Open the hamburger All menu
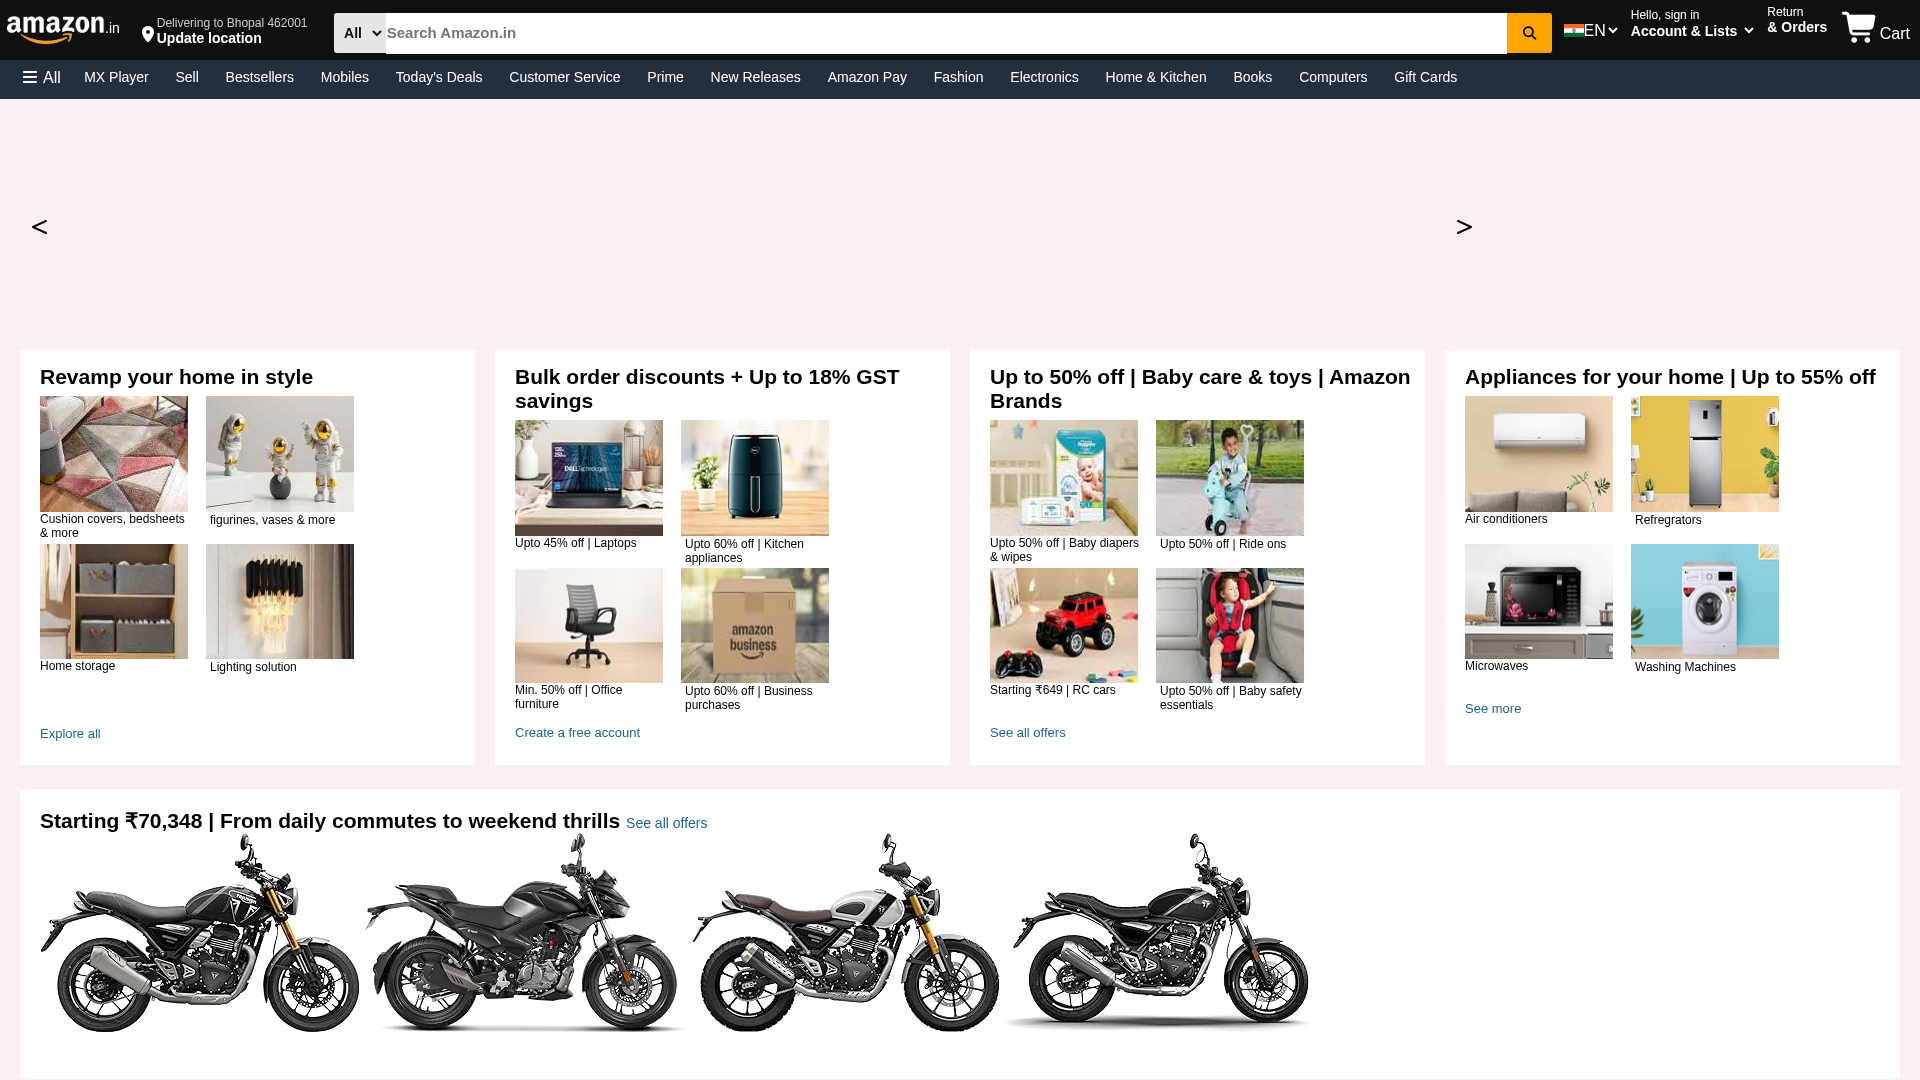This screenshot has width=1920, height=1080. [x=42, y=77]
